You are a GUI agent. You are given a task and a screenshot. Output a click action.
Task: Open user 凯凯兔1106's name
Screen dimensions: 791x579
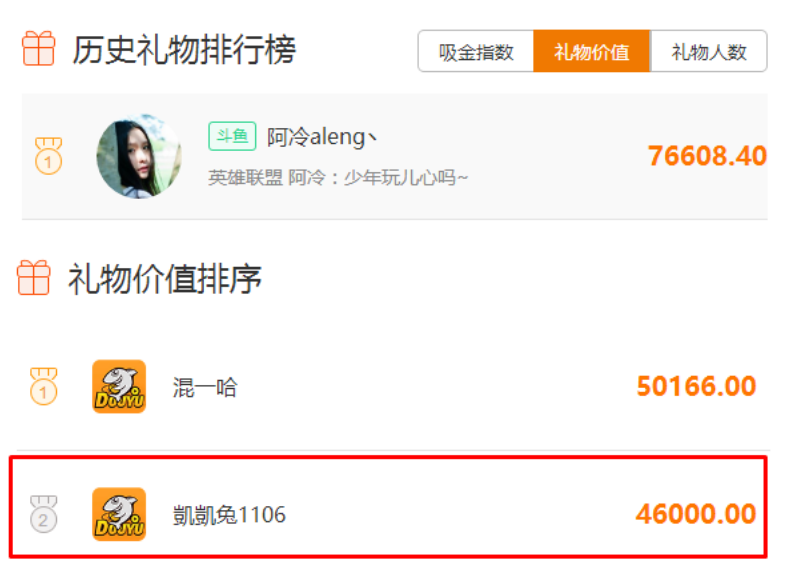[x=229, y=515]
